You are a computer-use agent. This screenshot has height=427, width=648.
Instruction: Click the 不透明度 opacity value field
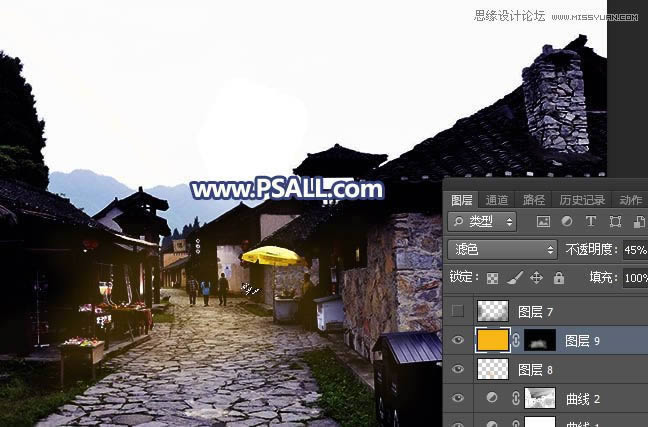(634, 249)
